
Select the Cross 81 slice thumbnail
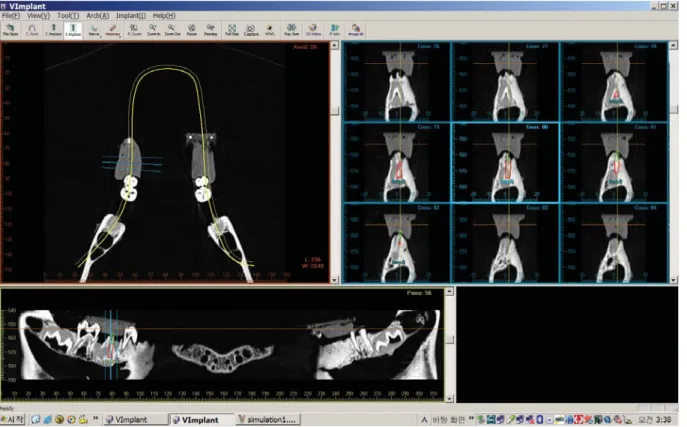614,162
